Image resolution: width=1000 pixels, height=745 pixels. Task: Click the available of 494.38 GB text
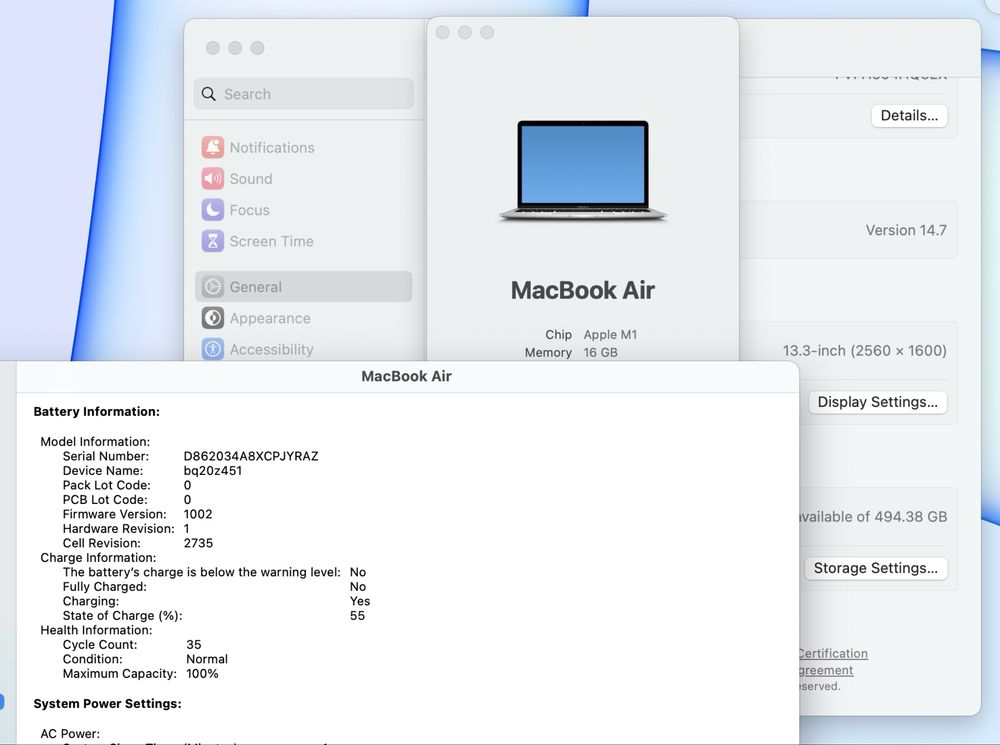873,517
